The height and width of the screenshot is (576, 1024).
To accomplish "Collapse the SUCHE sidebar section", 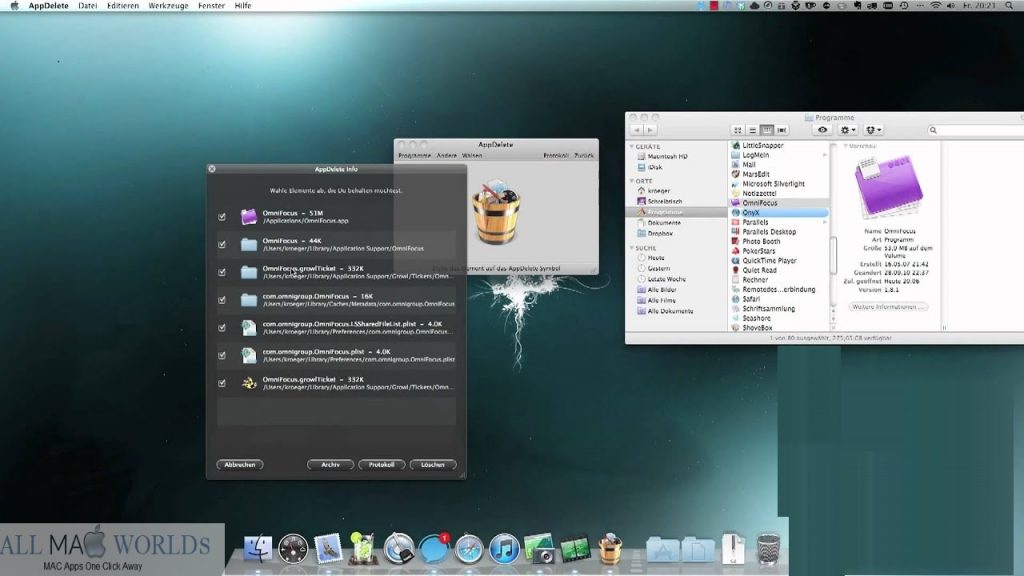I will click(x=632, y=248).
